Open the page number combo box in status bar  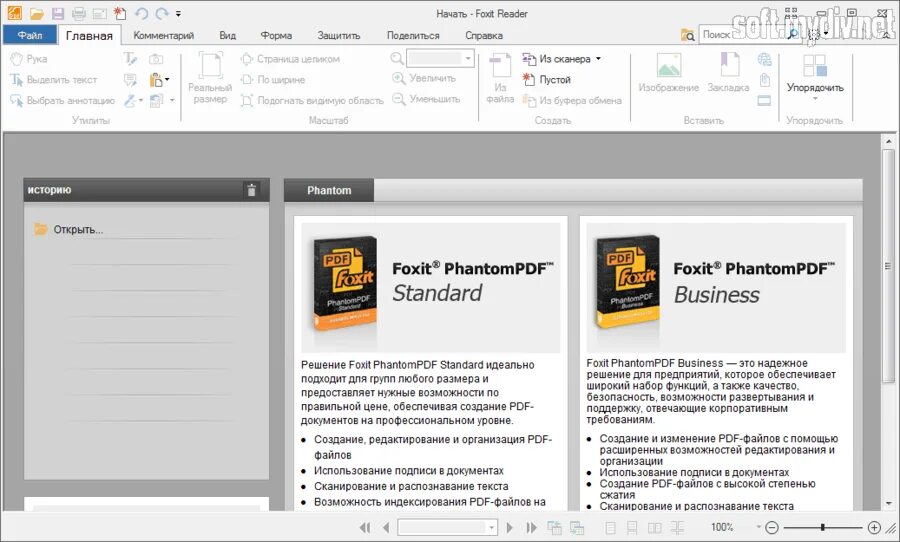pyautogui.click(x=447, y=527)
